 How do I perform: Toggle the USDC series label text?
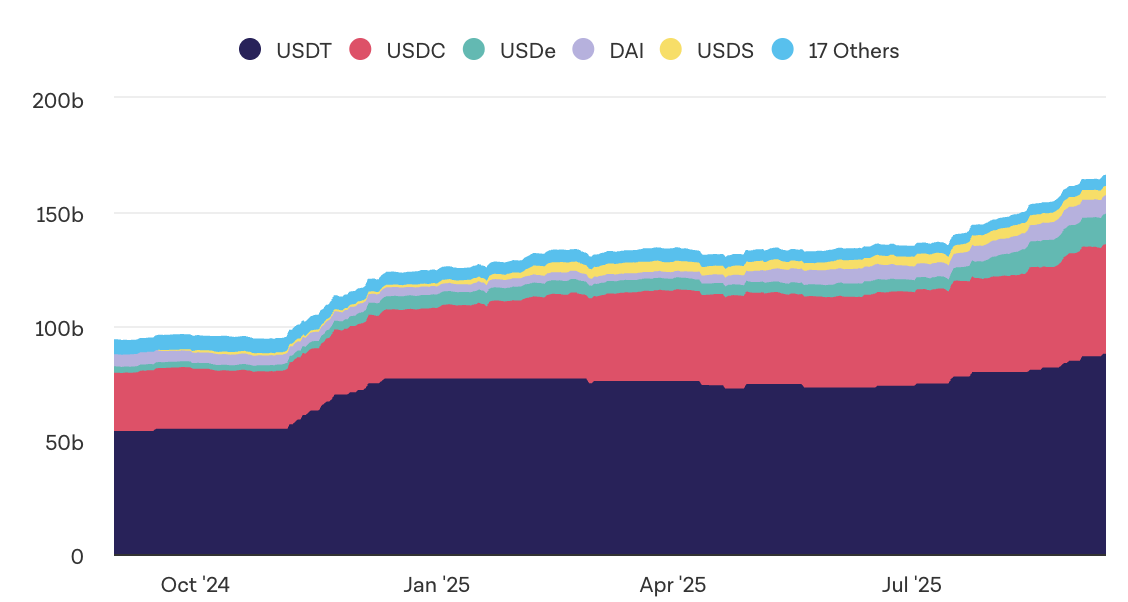416,50
